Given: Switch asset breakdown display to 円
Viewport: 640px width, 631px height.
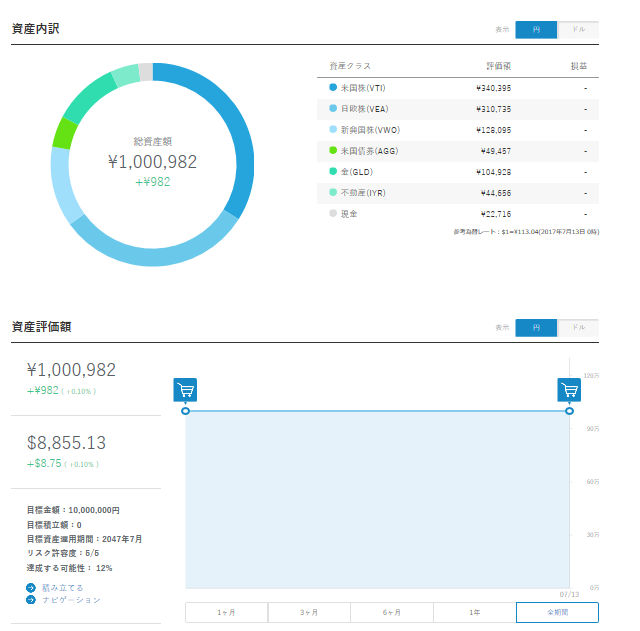Looking at the screenshot, I should click(536, 30).
